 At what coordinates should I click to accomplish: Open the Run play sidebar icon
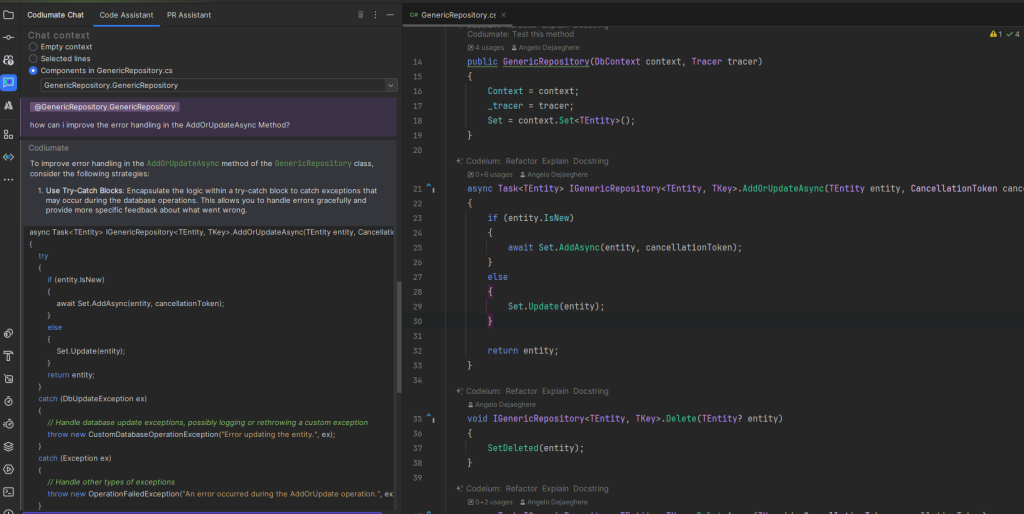8,469
